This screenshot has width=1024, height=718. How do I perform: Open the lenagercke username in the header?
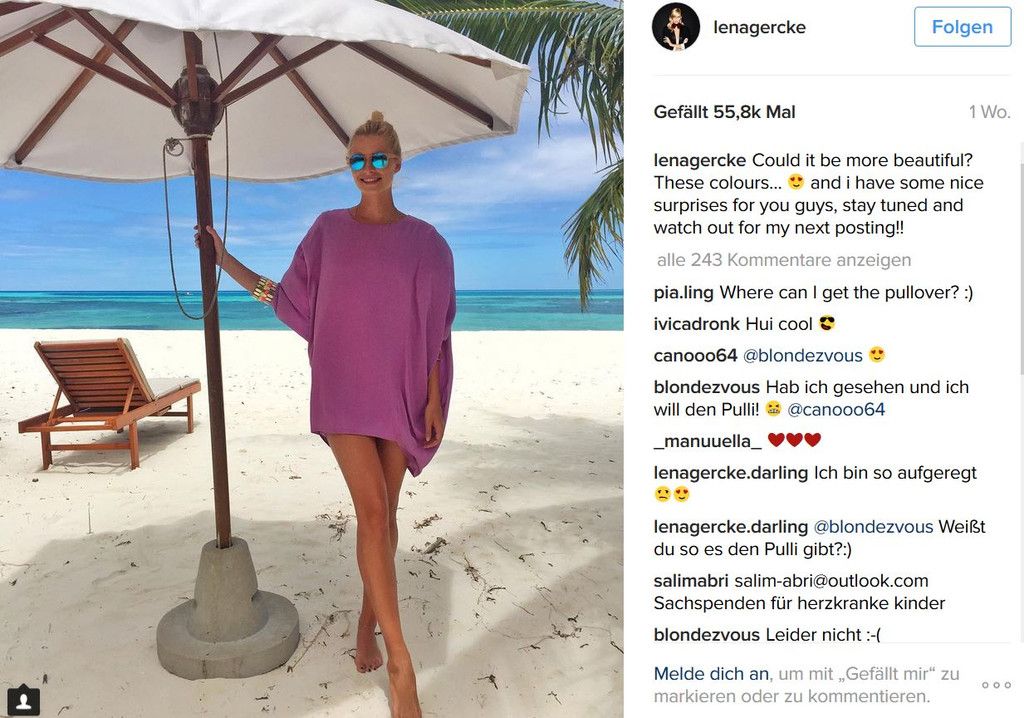[x=759, y=27]
